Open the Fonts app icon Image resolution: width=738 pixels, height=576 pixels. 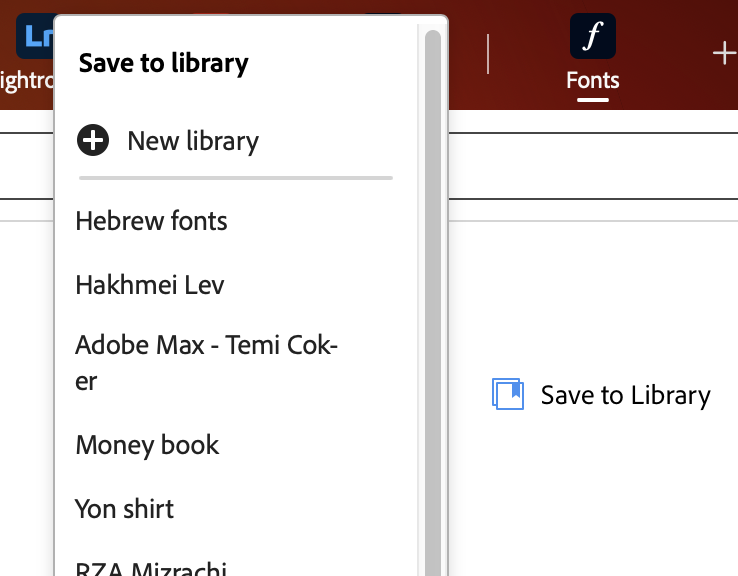tap(593, 36)
